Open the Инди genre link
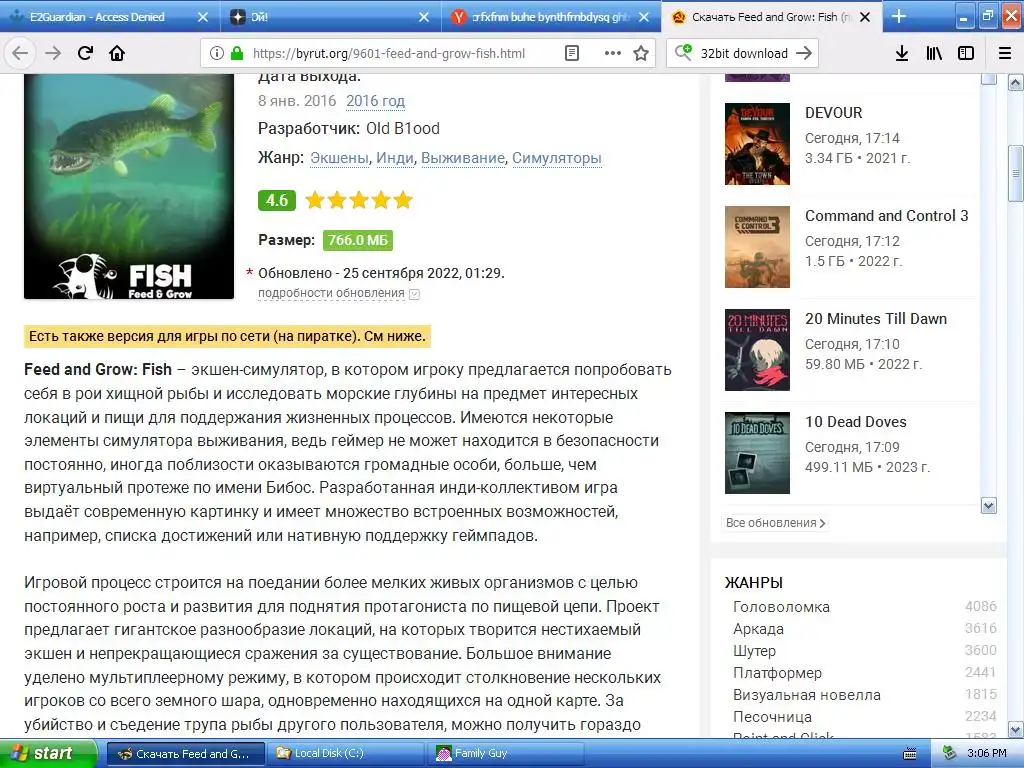The width and height of the screenshot is (1024, 768). click(x=395, y=158)
